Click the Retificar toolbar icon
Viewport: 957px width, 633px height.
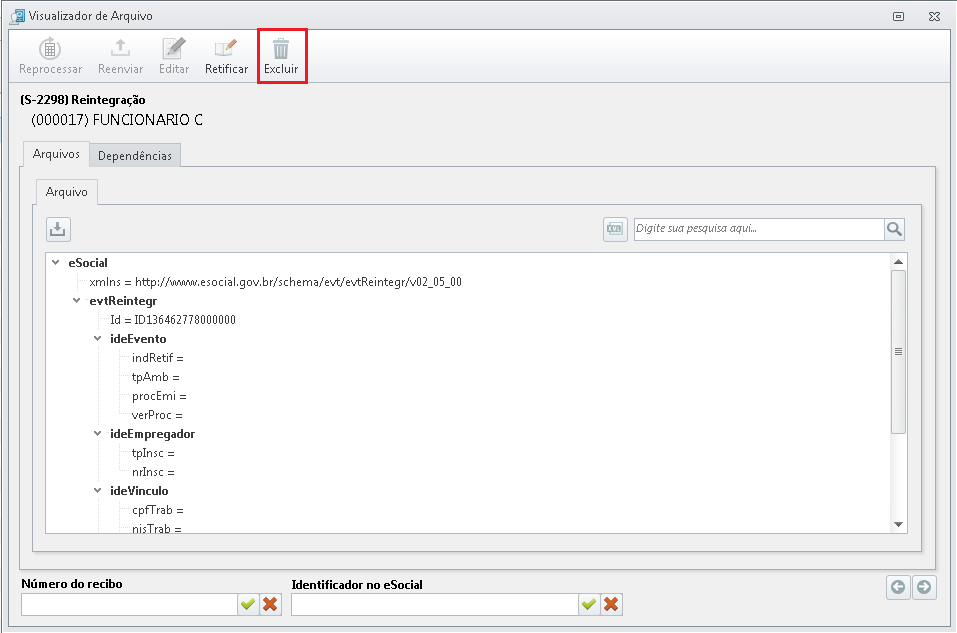pos(226,48)
